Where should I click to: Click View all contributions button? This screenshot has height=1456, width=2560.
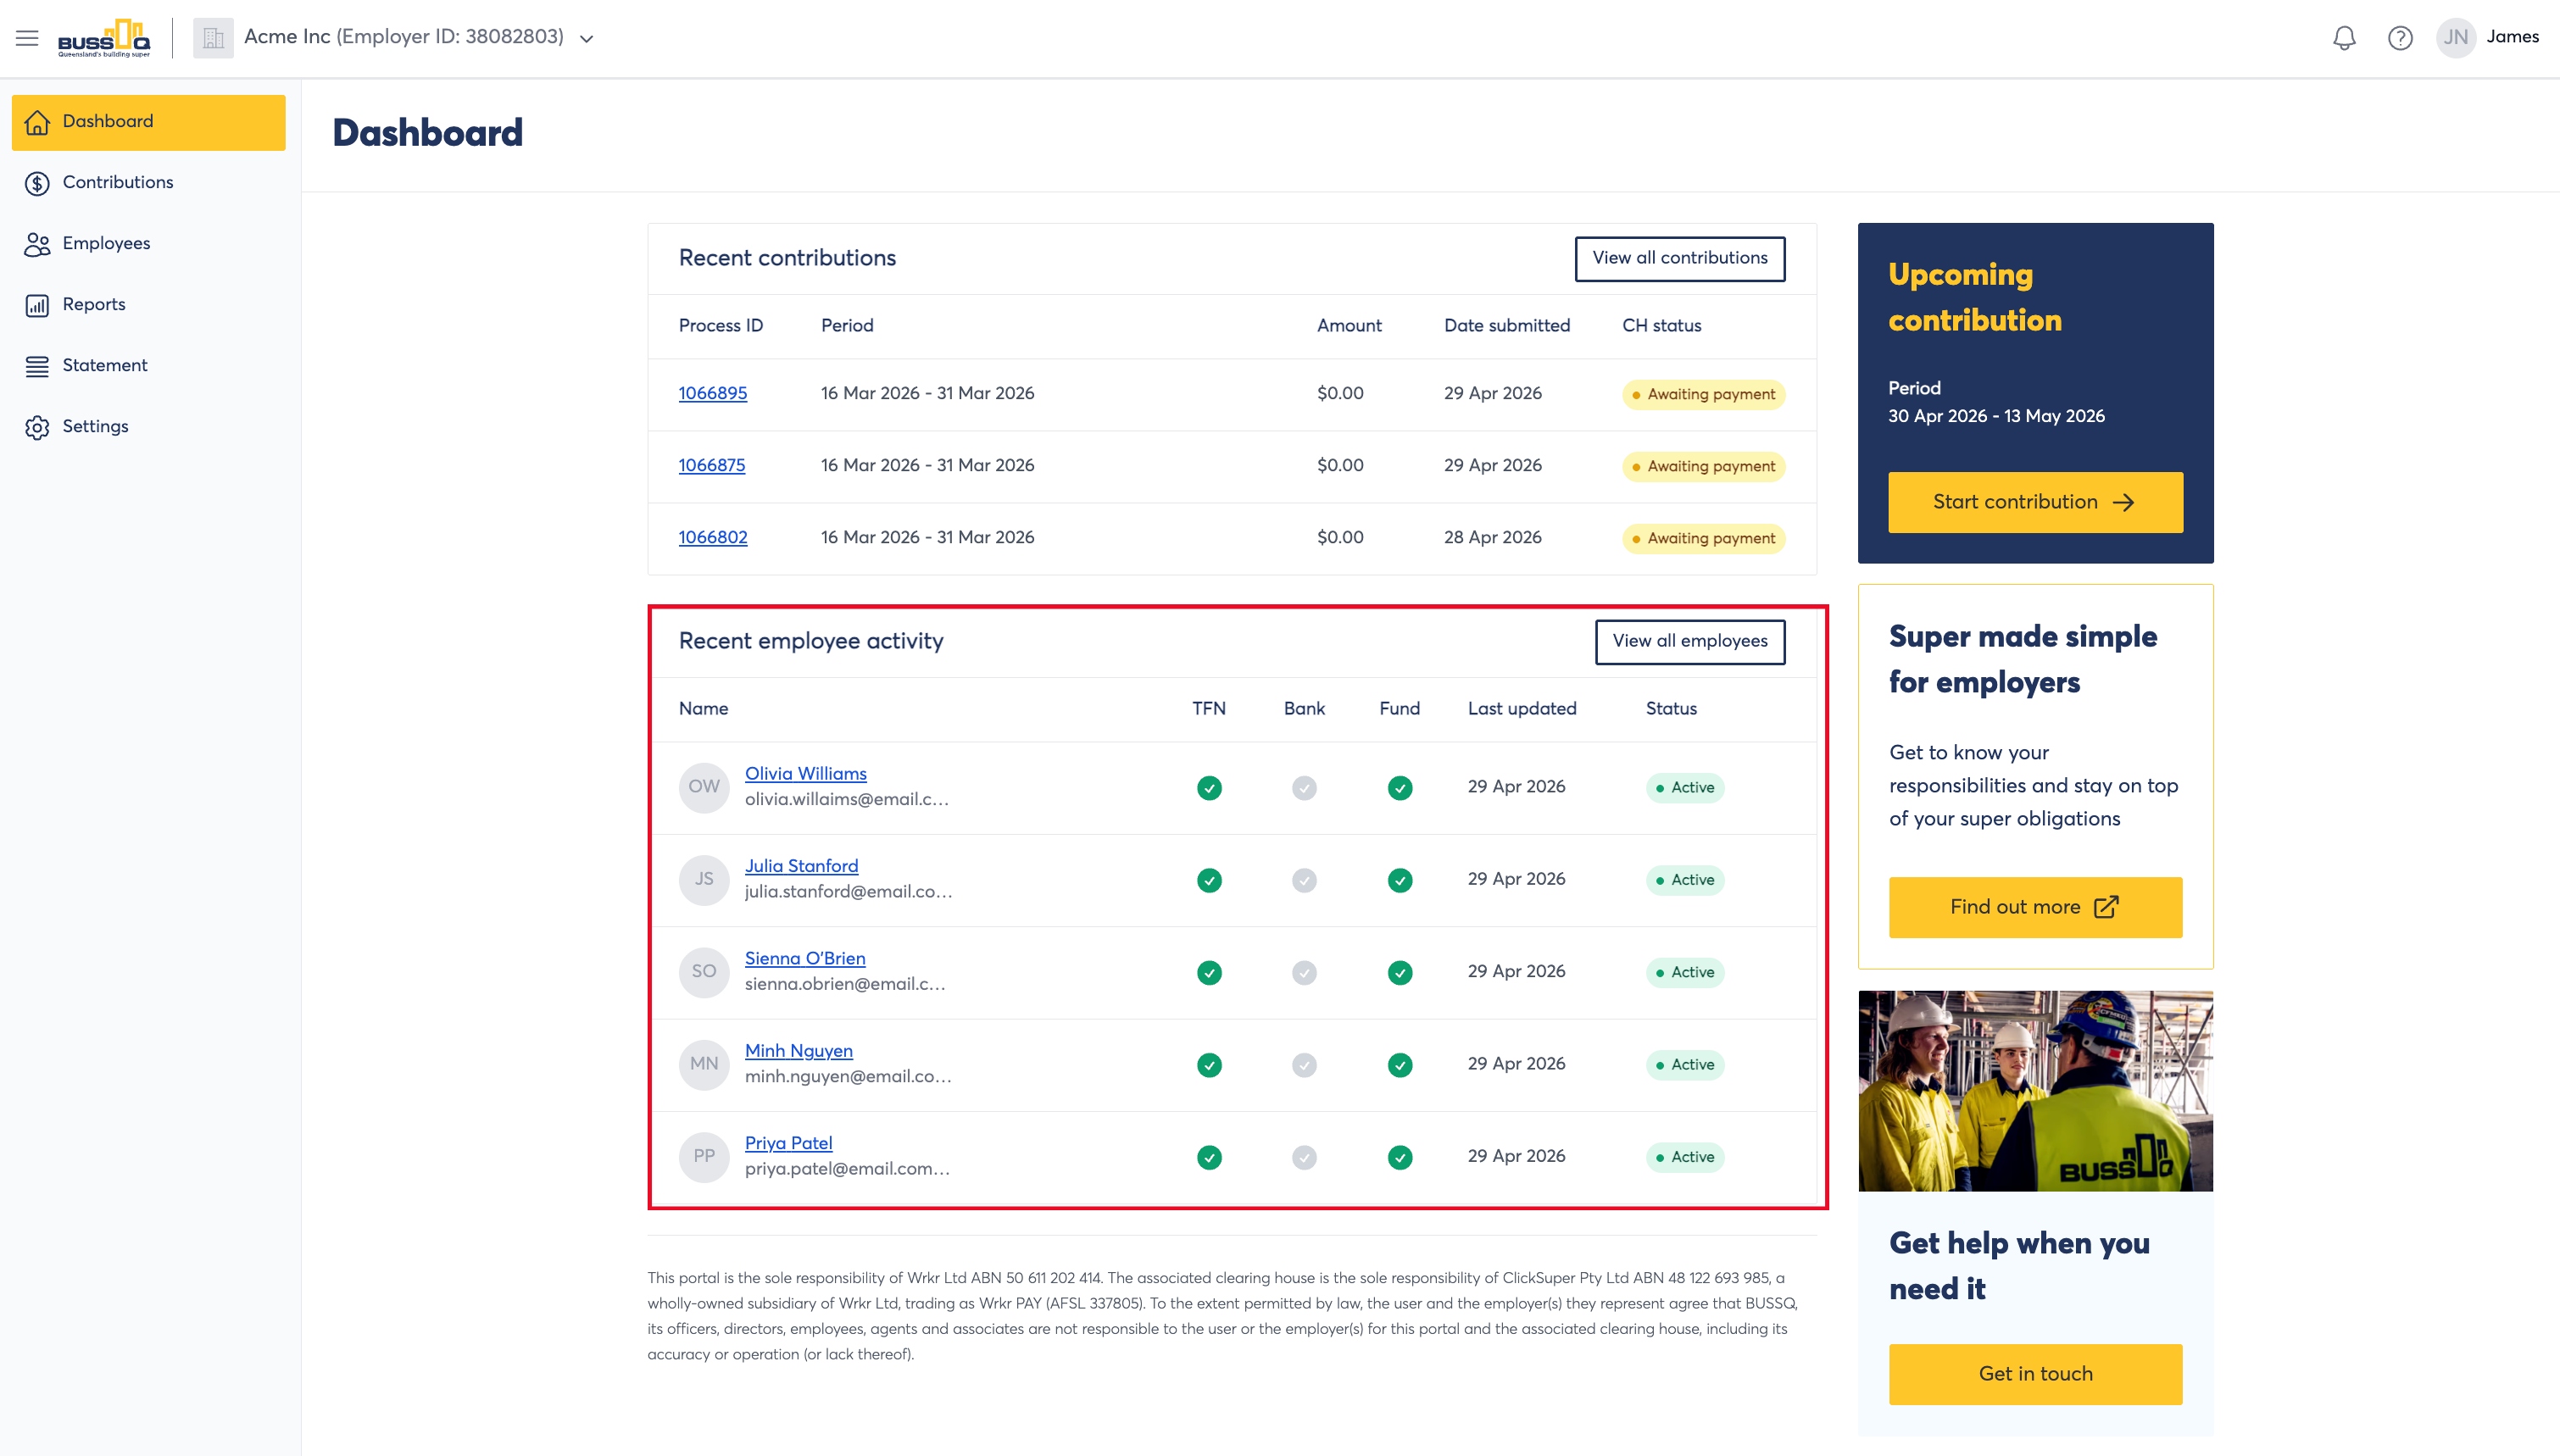coord(1680,259)
